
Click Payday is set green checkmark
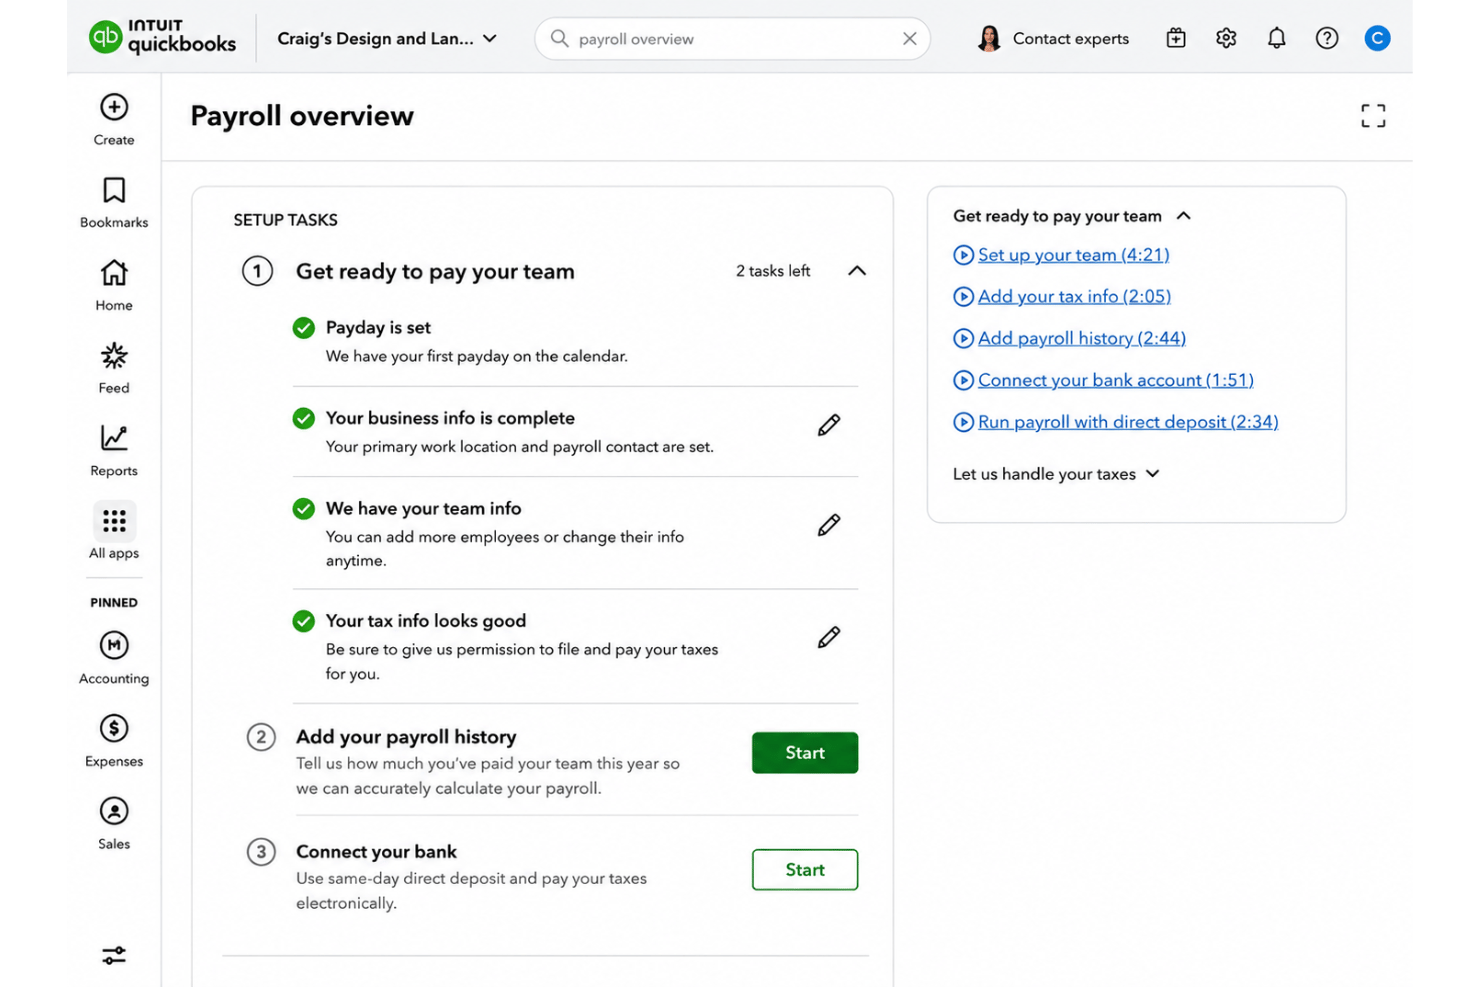point(304,328)
